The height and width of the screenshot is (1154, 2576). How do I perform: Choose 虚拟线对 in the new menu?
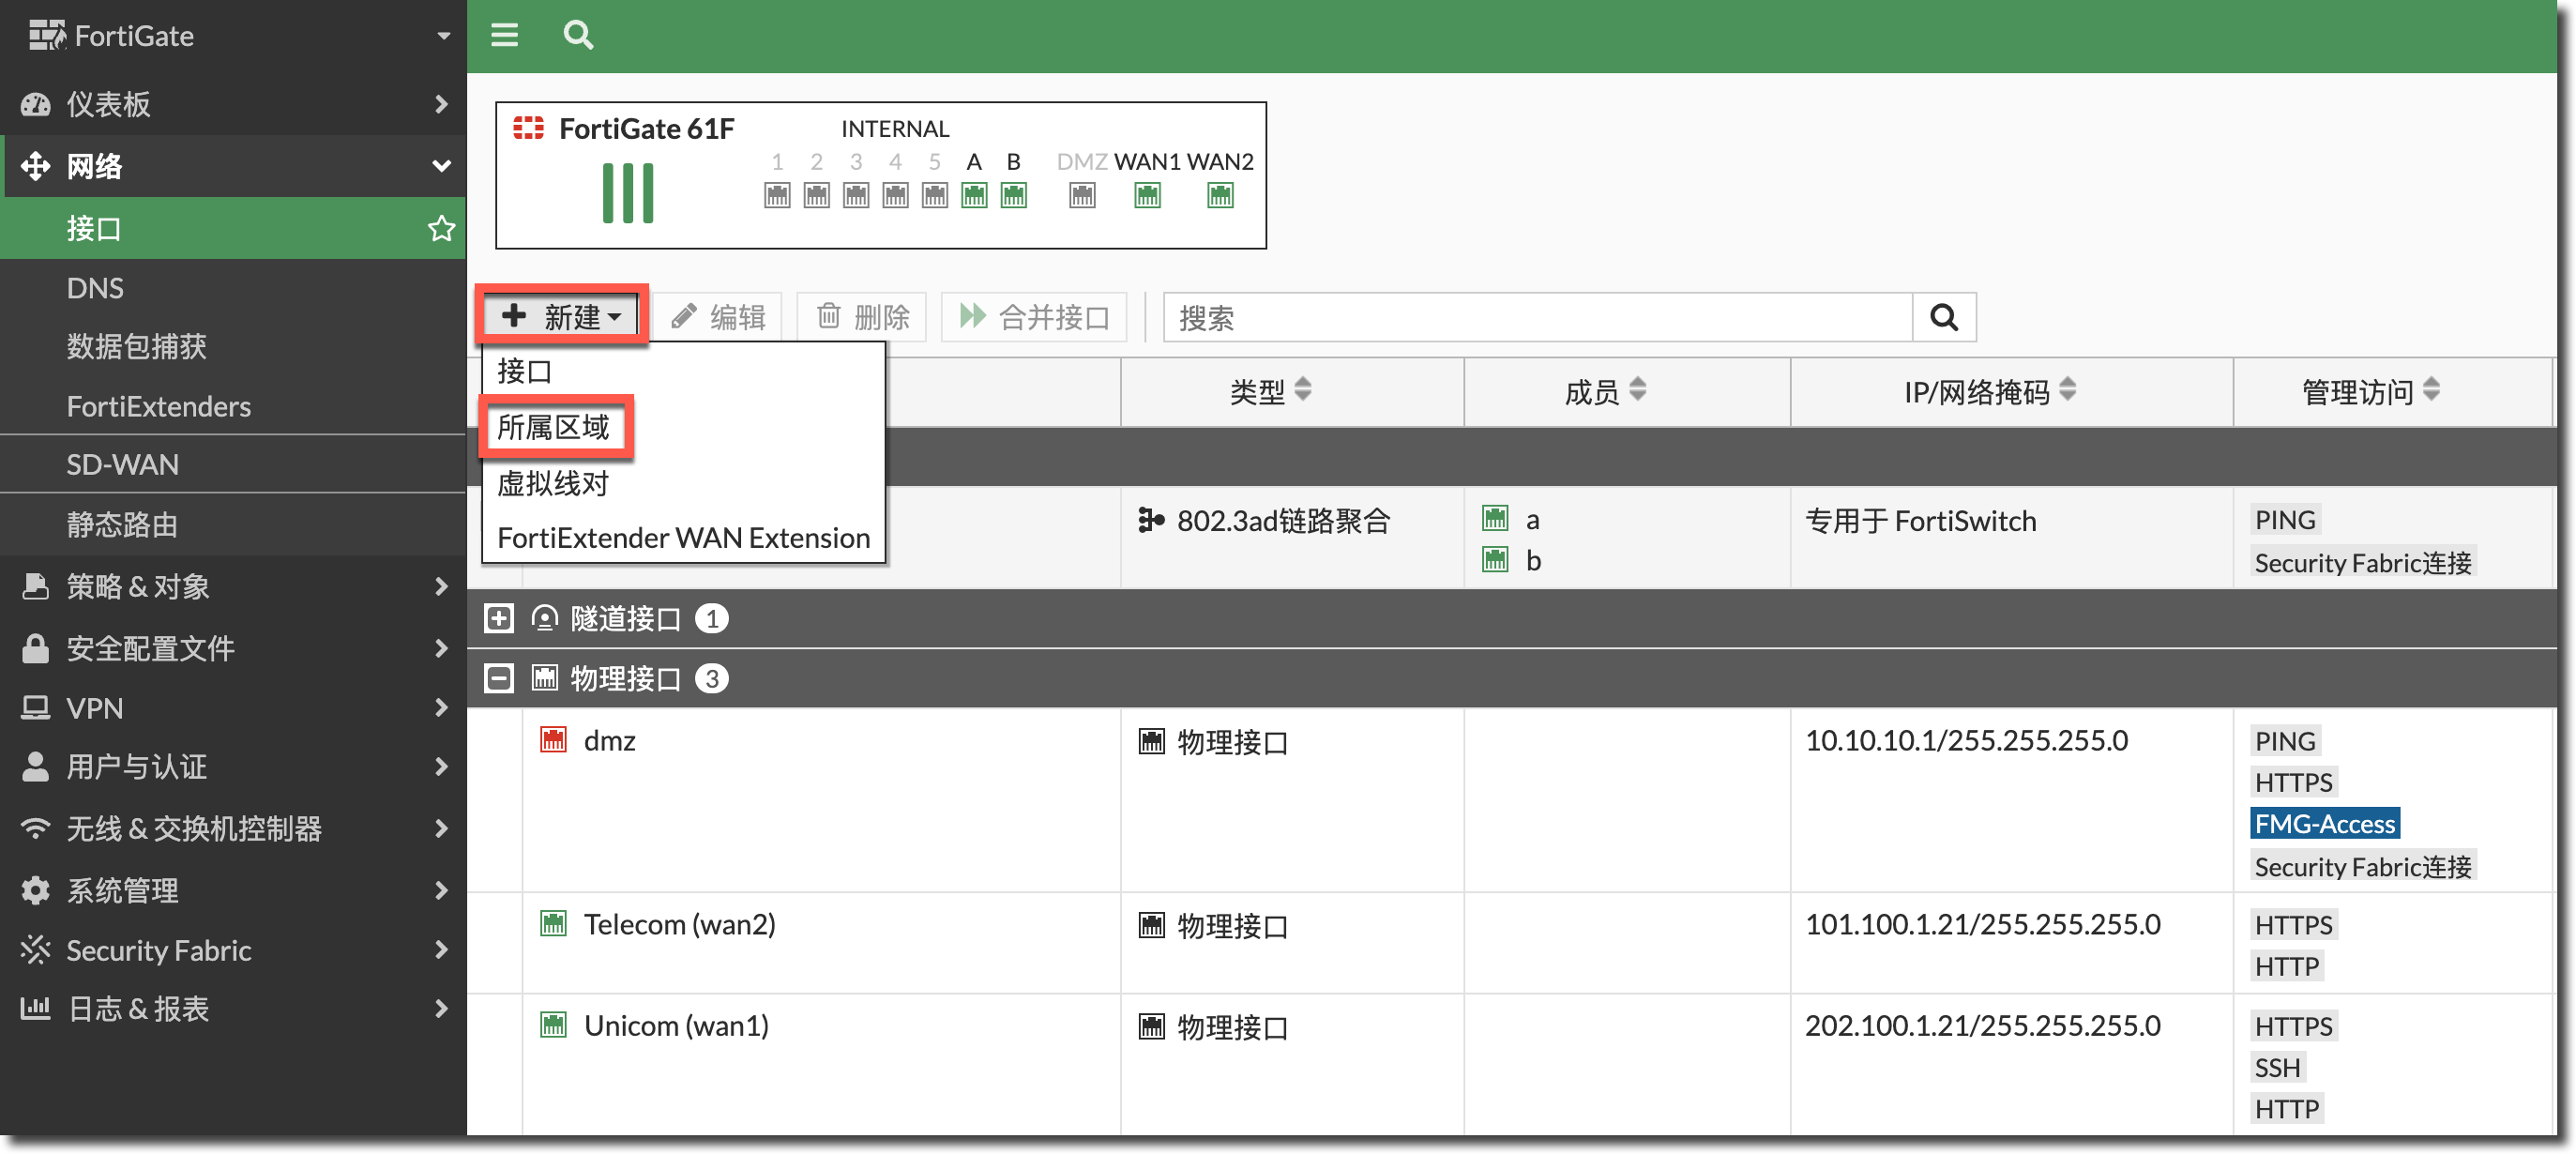pos(553,484)
